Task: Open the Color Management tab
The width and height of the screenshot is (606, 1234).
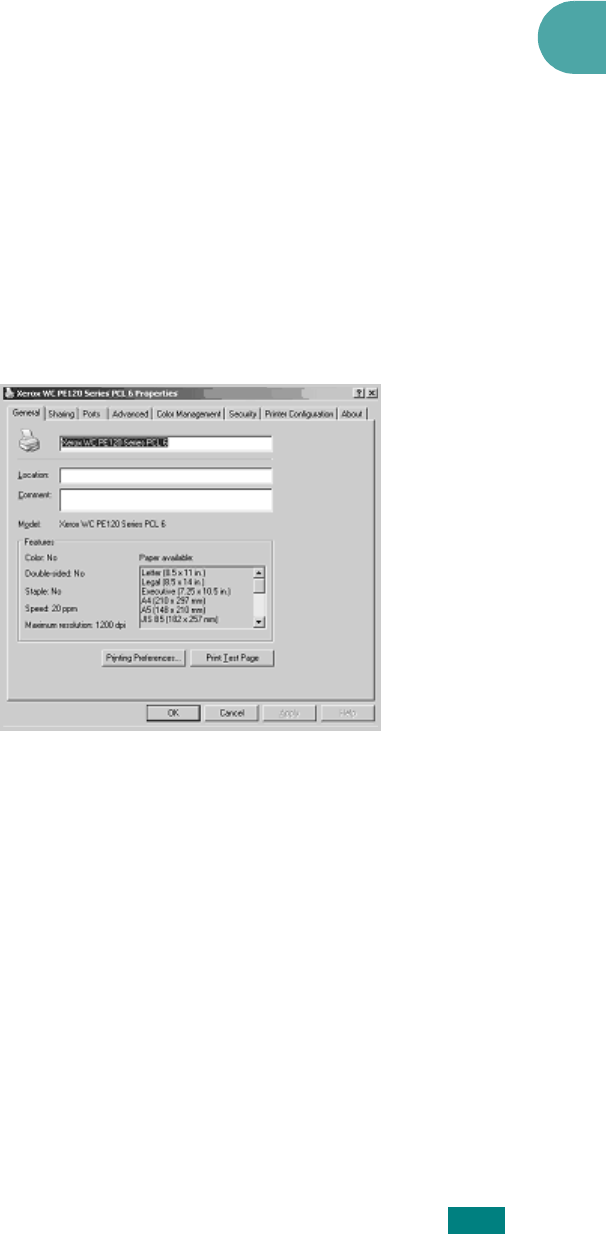Action: tap(189, 414)
